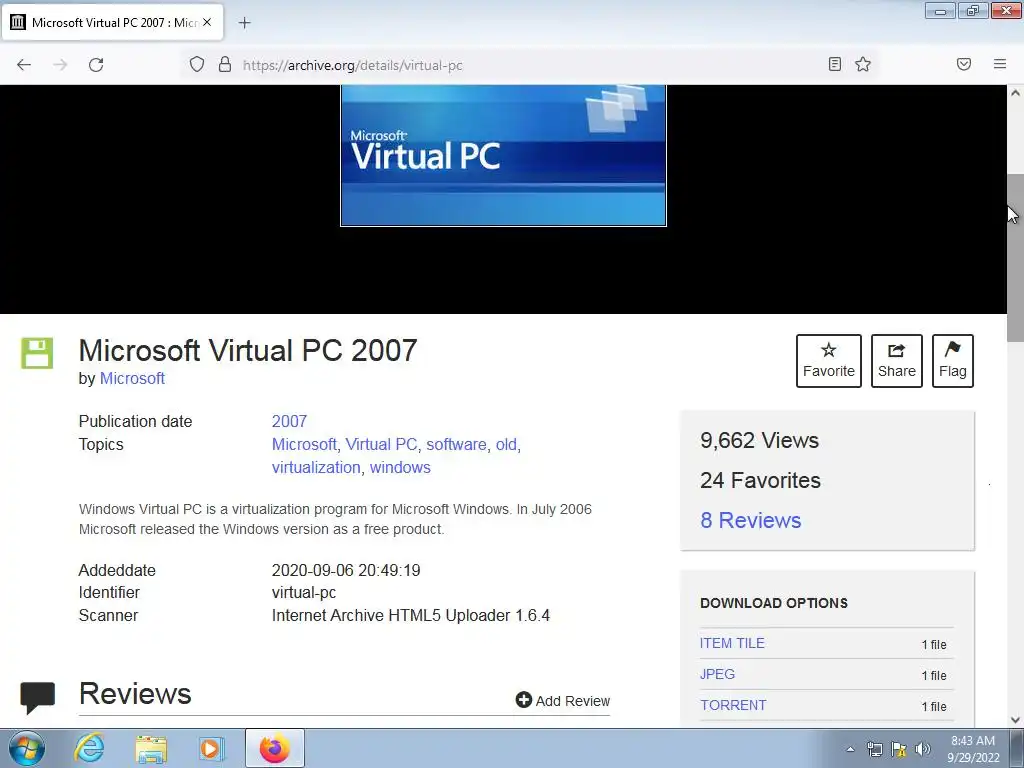Open the 2007 publication date link
This screenshot has height=768, width=1024.
[x=289, y=421]
